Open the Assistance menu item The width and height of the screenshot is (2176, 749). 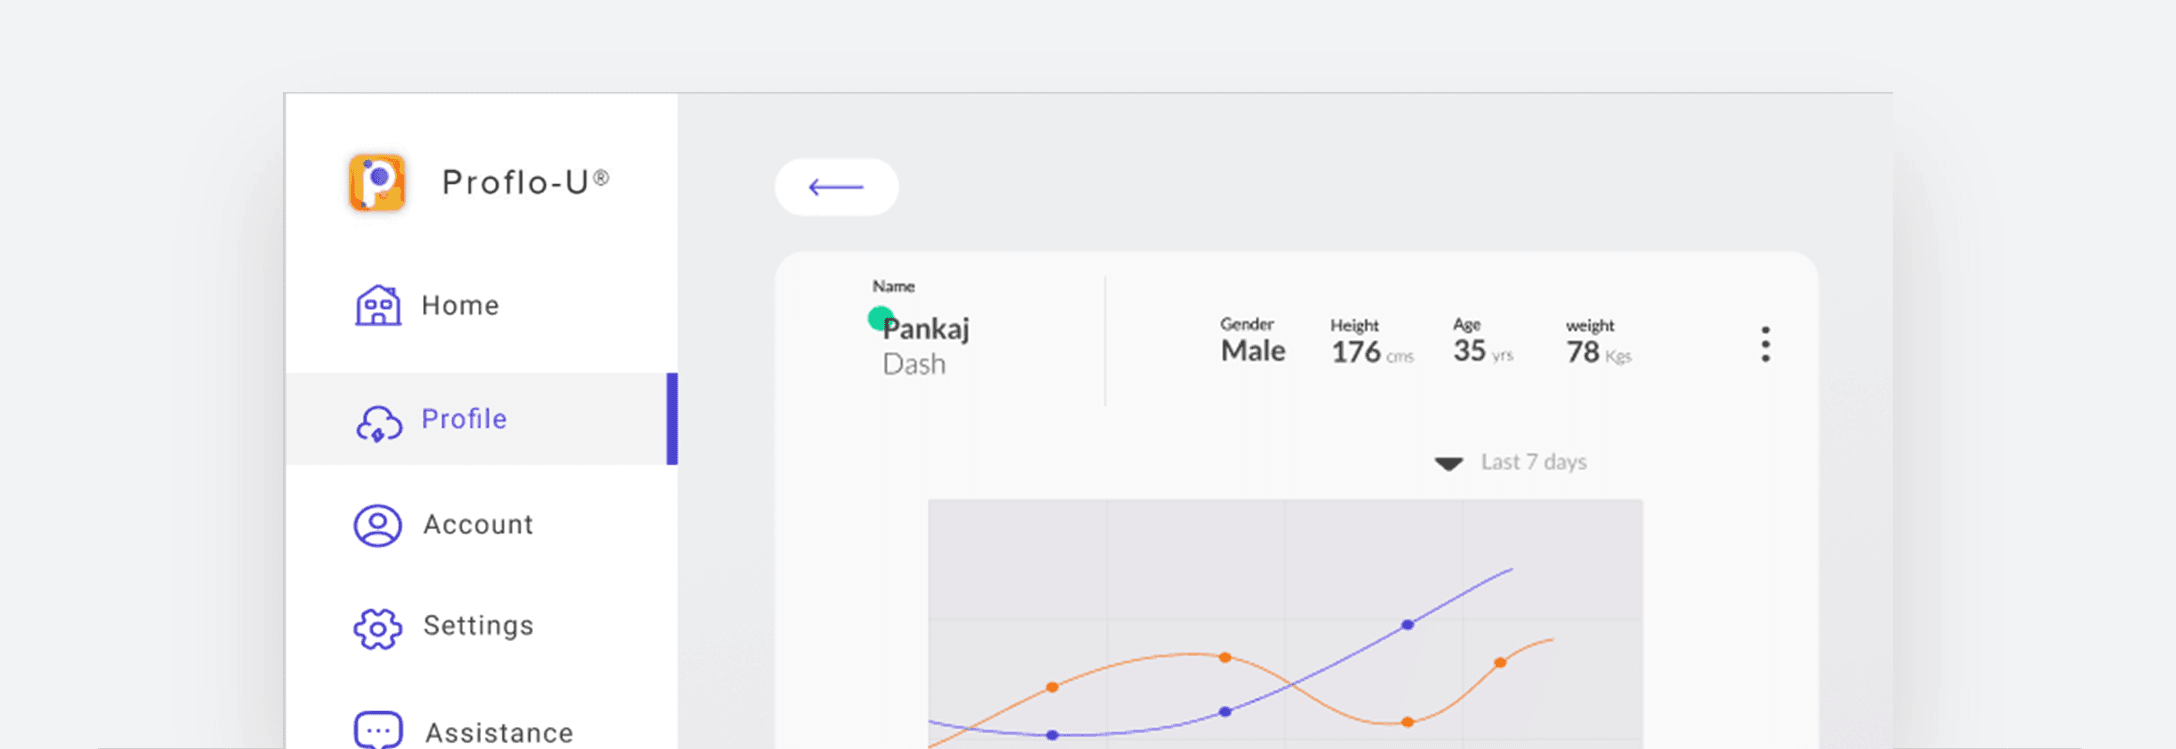click(x=499, y=732)
